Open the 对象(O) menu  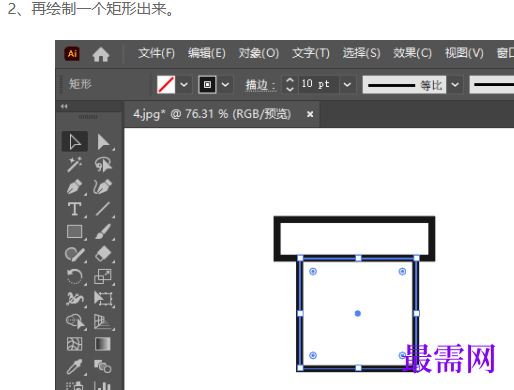click(259, 53)
